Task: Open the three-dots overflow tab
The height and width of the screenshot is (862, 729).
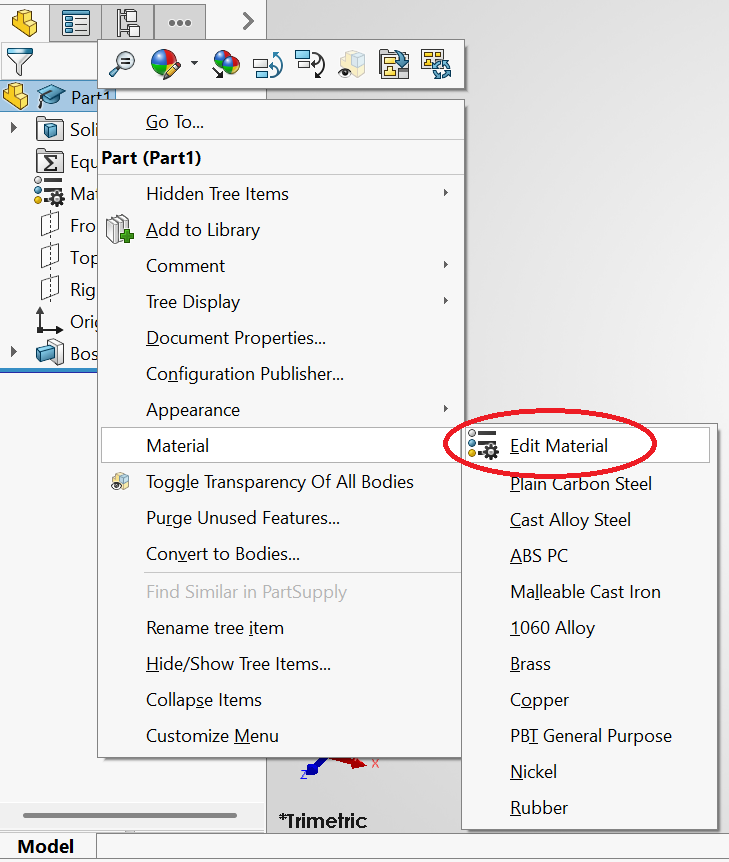Action: pos(180,23)
